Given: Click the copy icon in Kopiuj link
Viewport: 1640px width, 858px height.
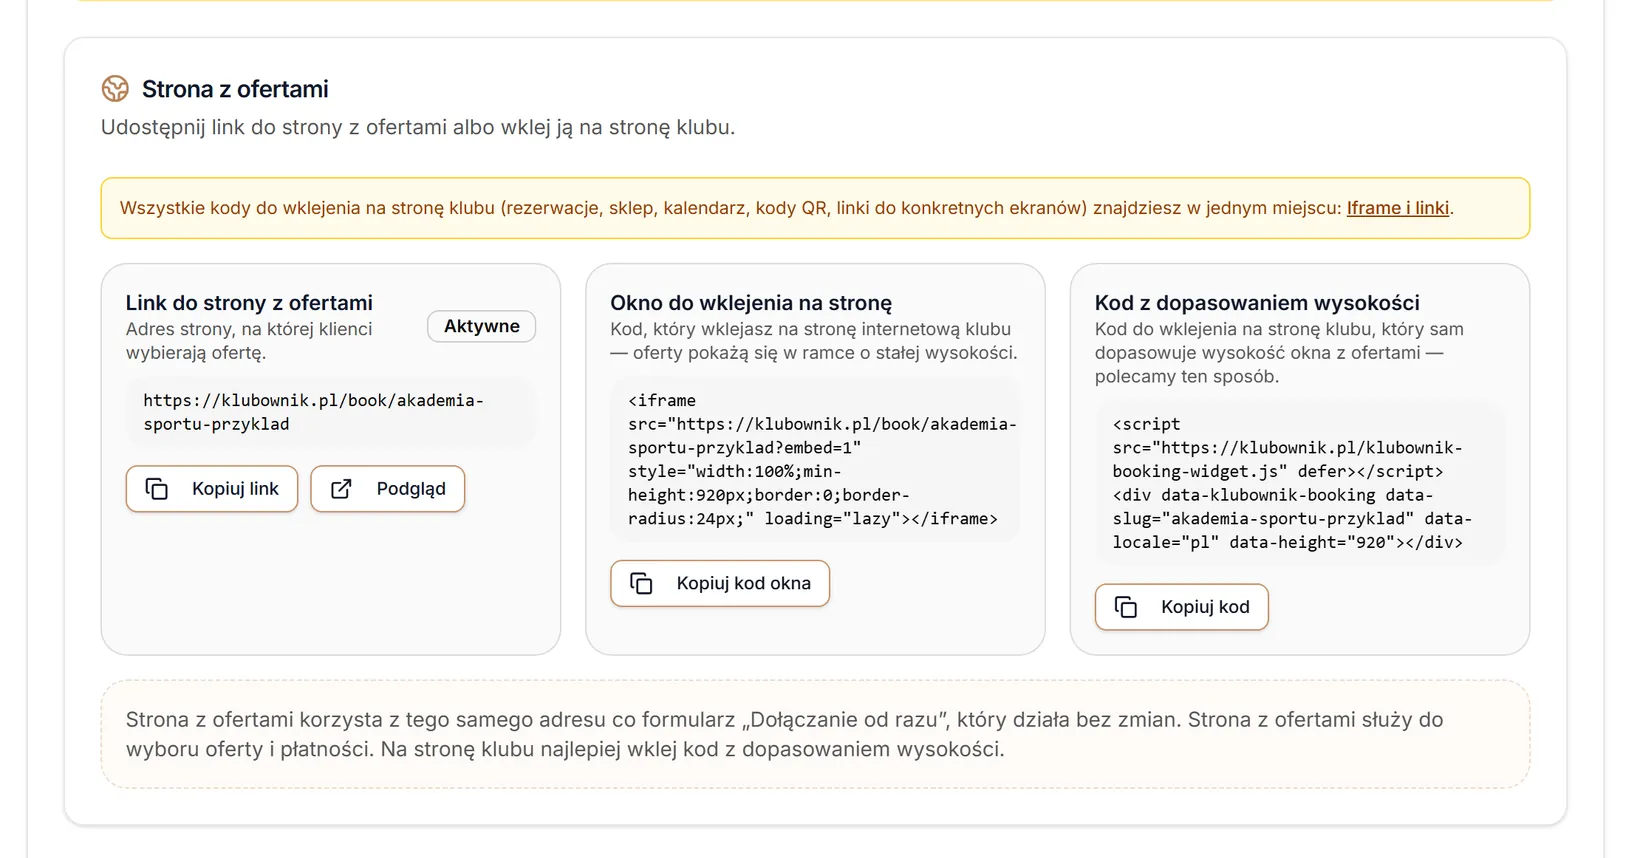Looking at the screenshot, I should [x=157, y=489].
